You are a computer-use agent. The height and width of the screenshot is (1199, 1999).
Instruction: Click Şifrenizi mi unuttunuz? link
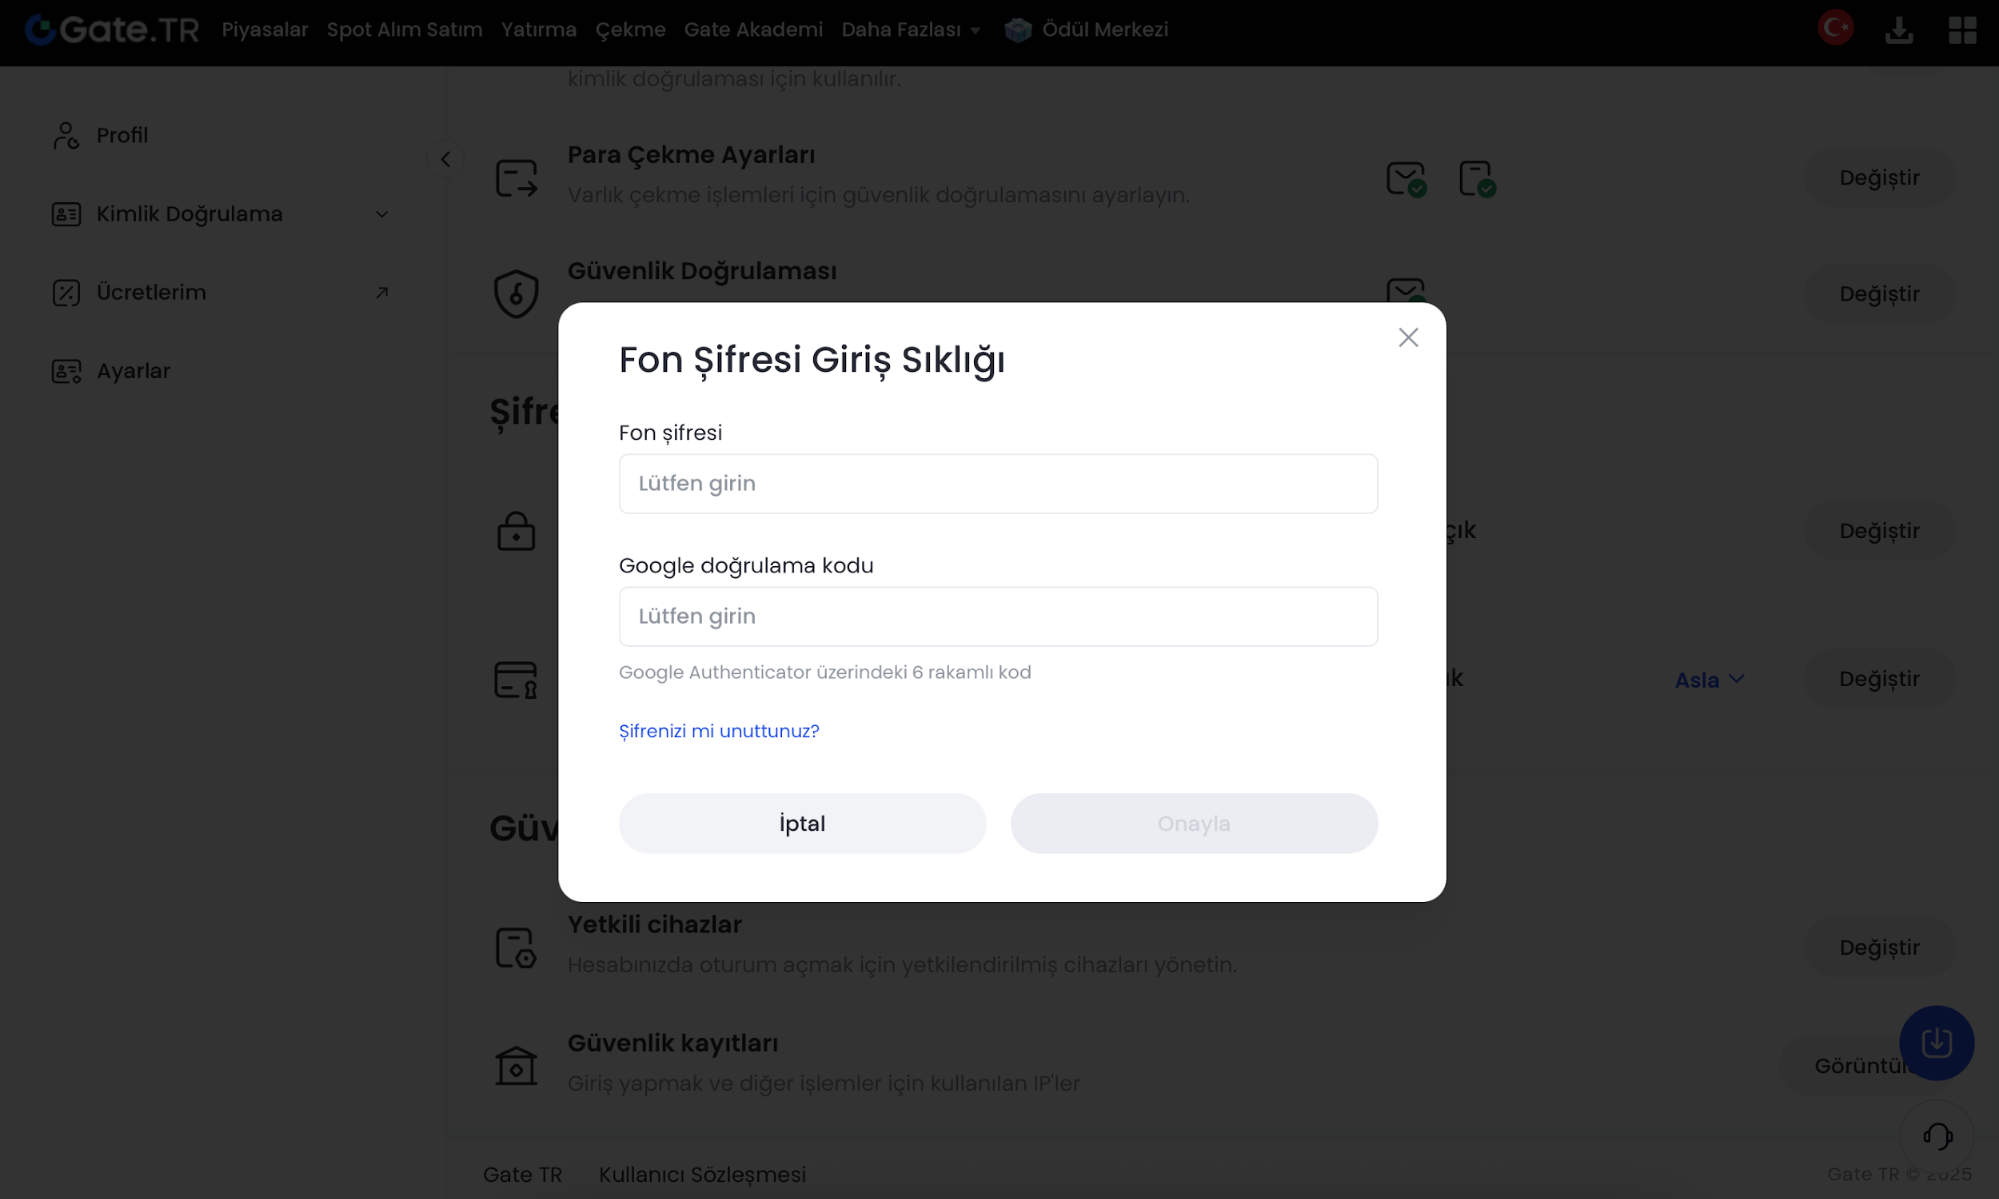tap(719, 731)
